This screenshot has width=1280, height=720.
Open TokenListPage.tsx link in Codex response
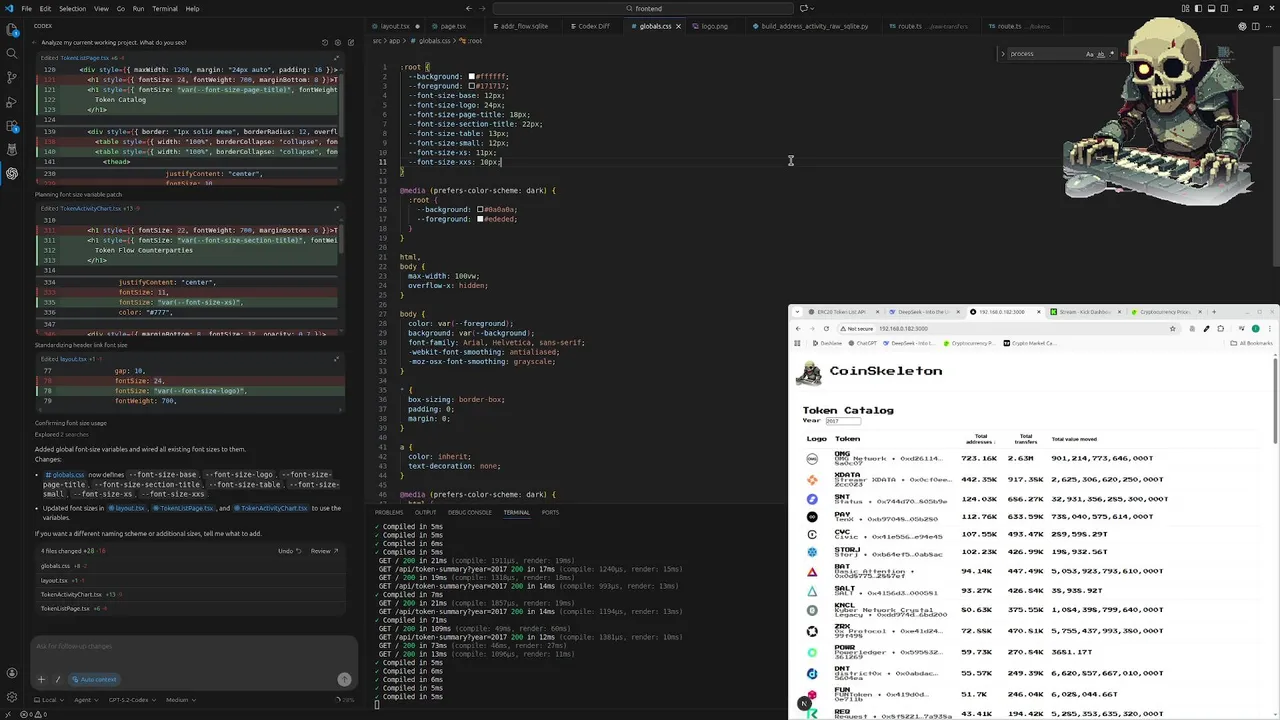pyautogui.click(x=184, y=508)
